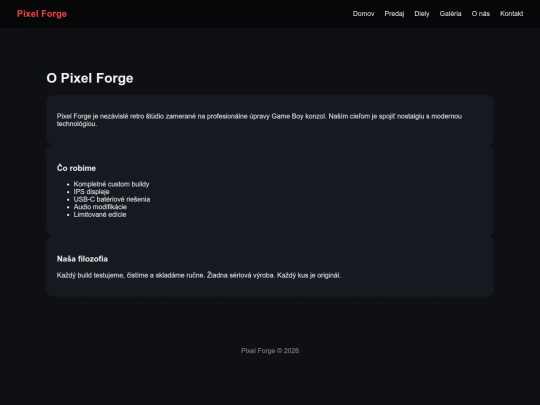This screenshot has width=540, height=405.
Task: Visit the Galéria page
Action: (450, 14)
